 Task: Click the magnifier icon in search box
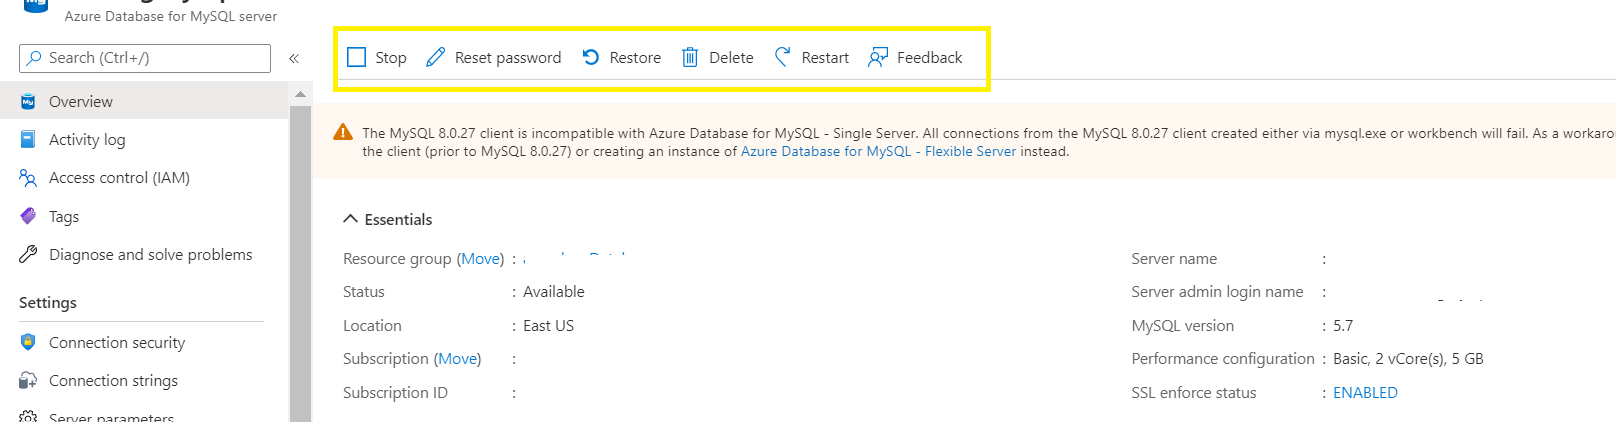tap(35, 58)
